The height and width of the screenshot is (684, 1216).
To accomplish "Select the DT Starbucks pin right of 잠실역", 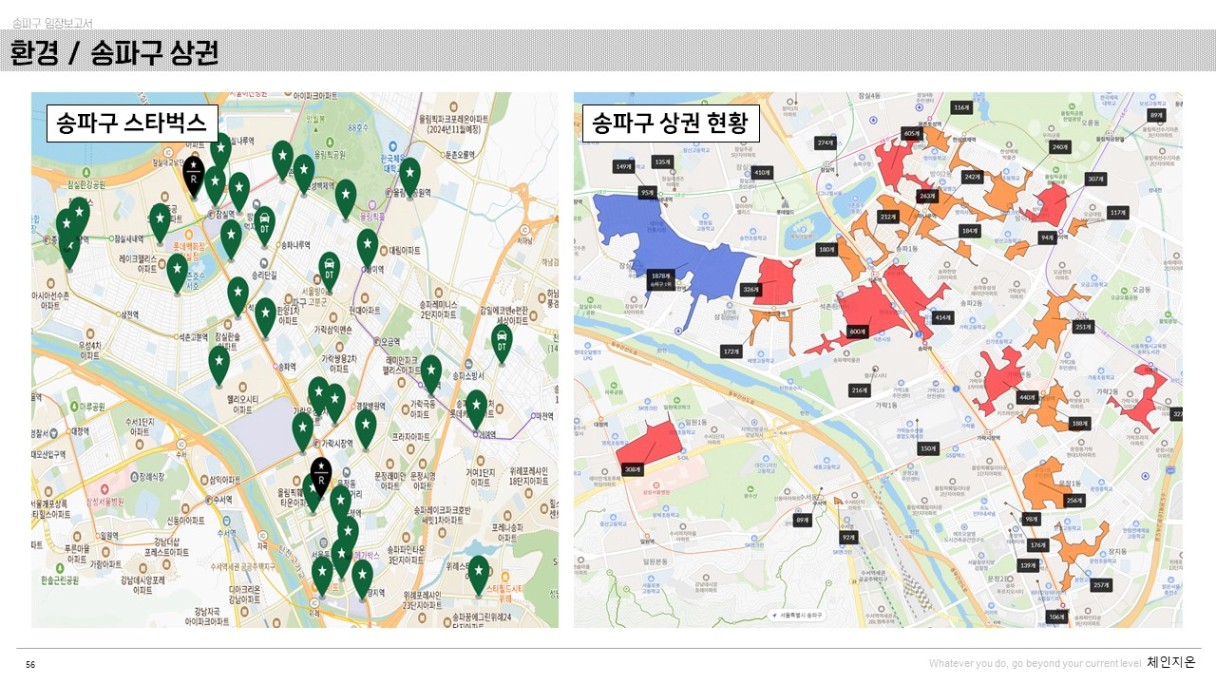I will pos(264,224).
